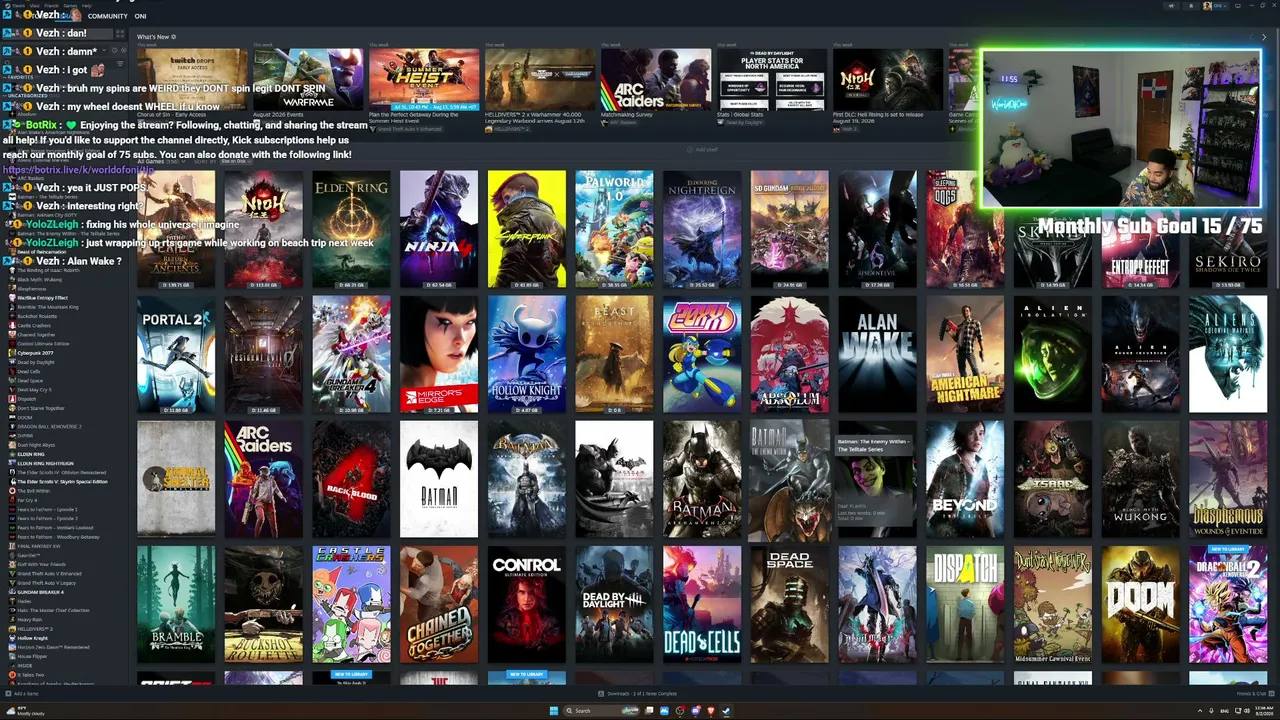The width and height of the screenshot is (1280, 720).
Task: Open the Buckshot Roulette game cover
Action: coord(263,604)
